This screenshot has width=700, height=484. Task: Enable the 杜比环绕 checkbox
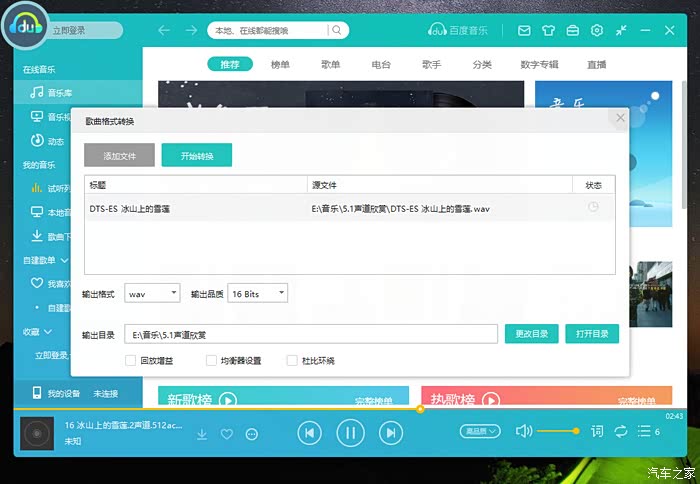(292, 360)
